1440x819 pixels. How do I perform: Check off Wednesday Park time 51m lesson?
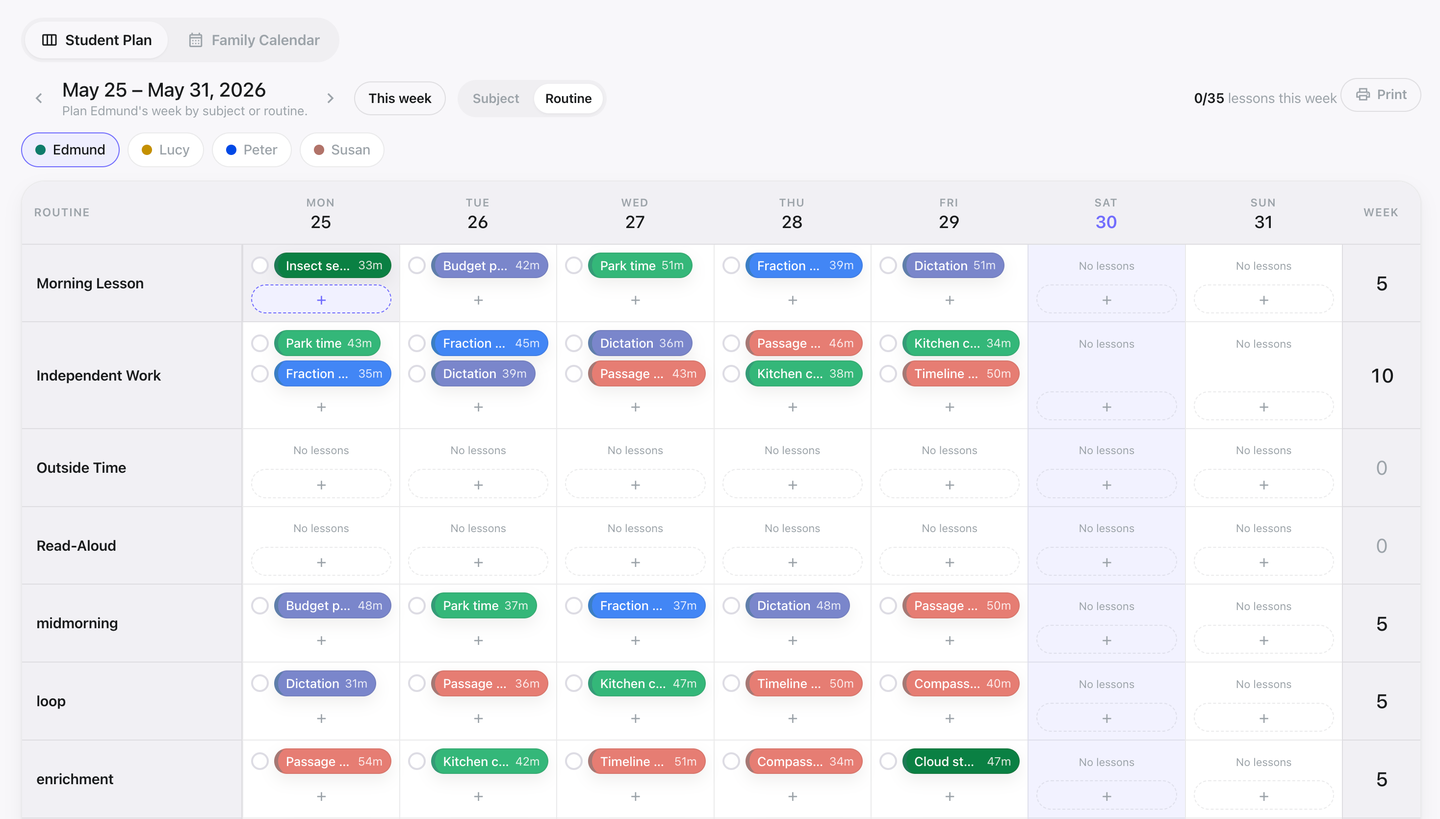tap(574, 265)
